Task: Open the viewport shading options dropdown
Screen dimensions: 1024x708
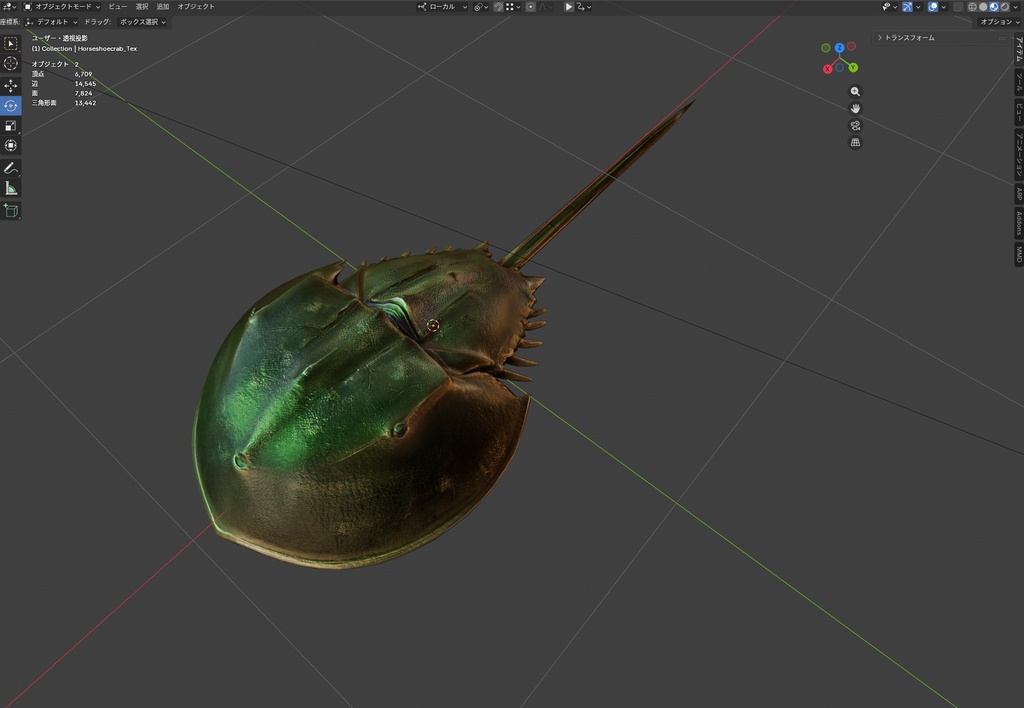Action: point(1016,7)
